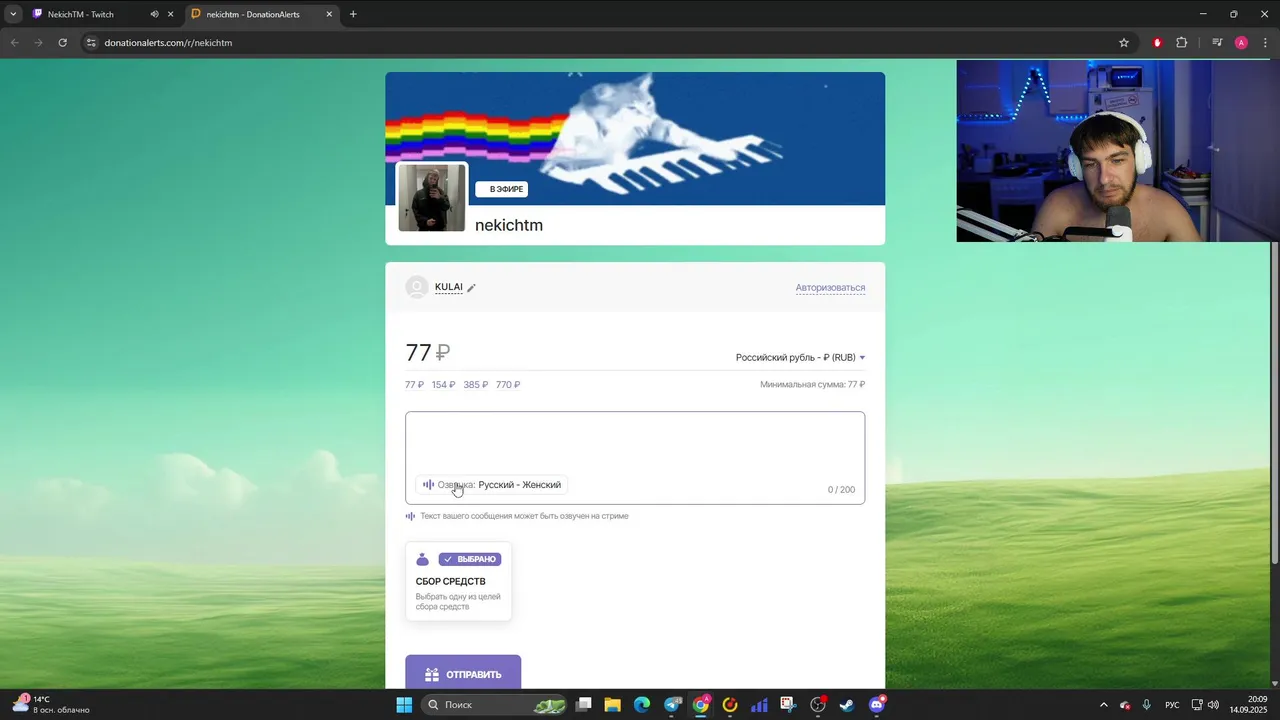
Task: Launch Microsoft Edge from taskbar
Action: 642,705
